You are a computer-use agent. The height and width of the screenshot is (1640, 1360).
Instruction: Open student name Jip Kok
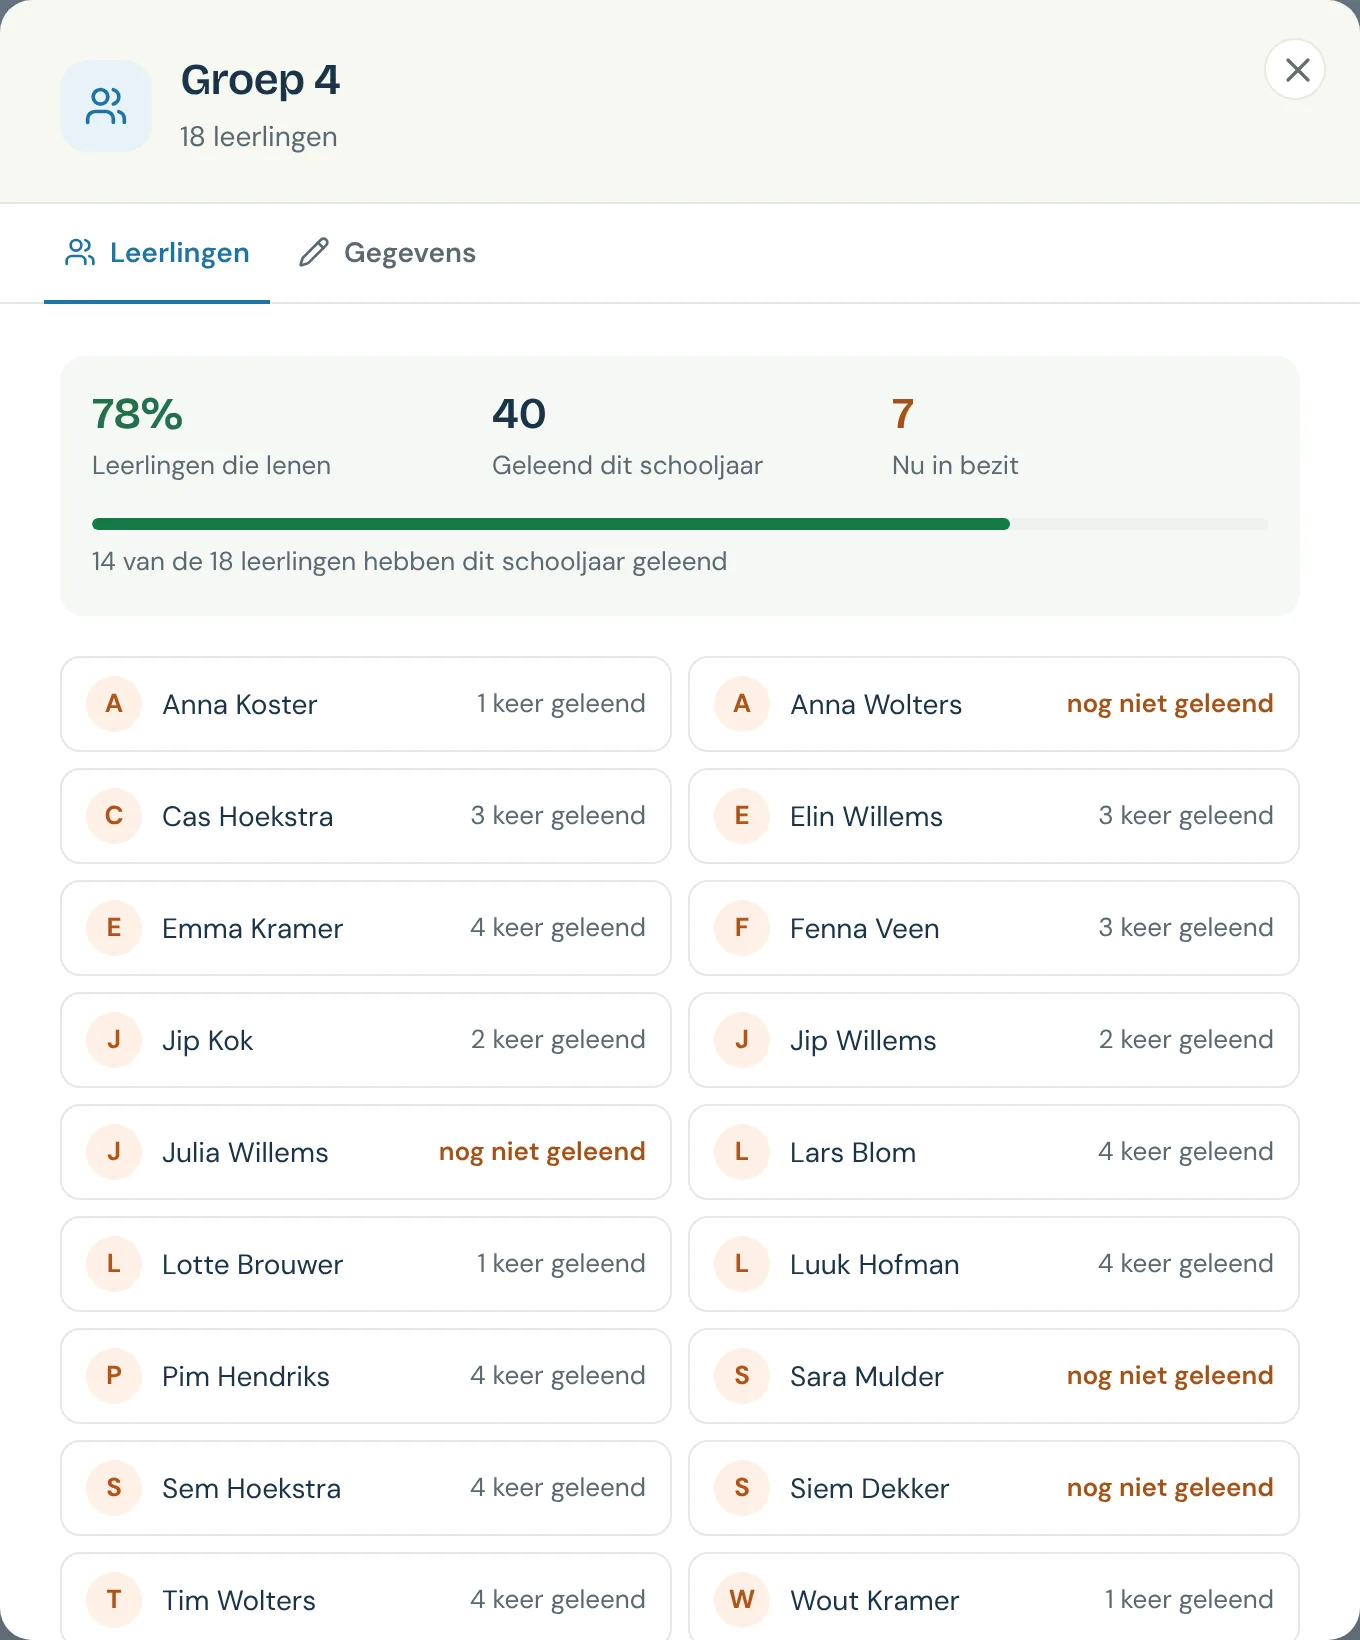tap(208, 1041)
